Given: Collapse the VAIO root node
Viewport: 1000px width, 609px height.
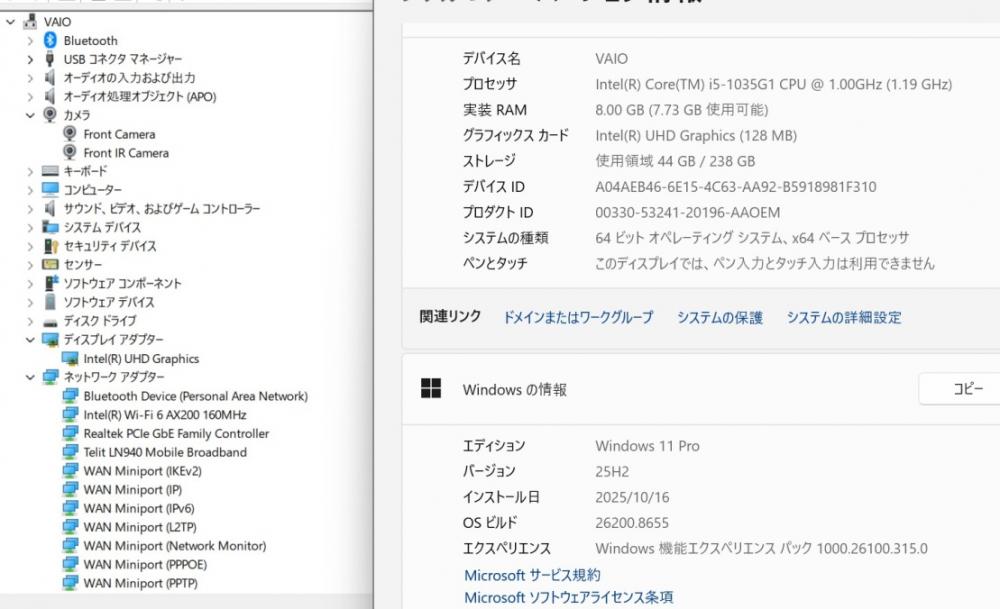Looking at the screenshot, I should [x=10, y=22].
